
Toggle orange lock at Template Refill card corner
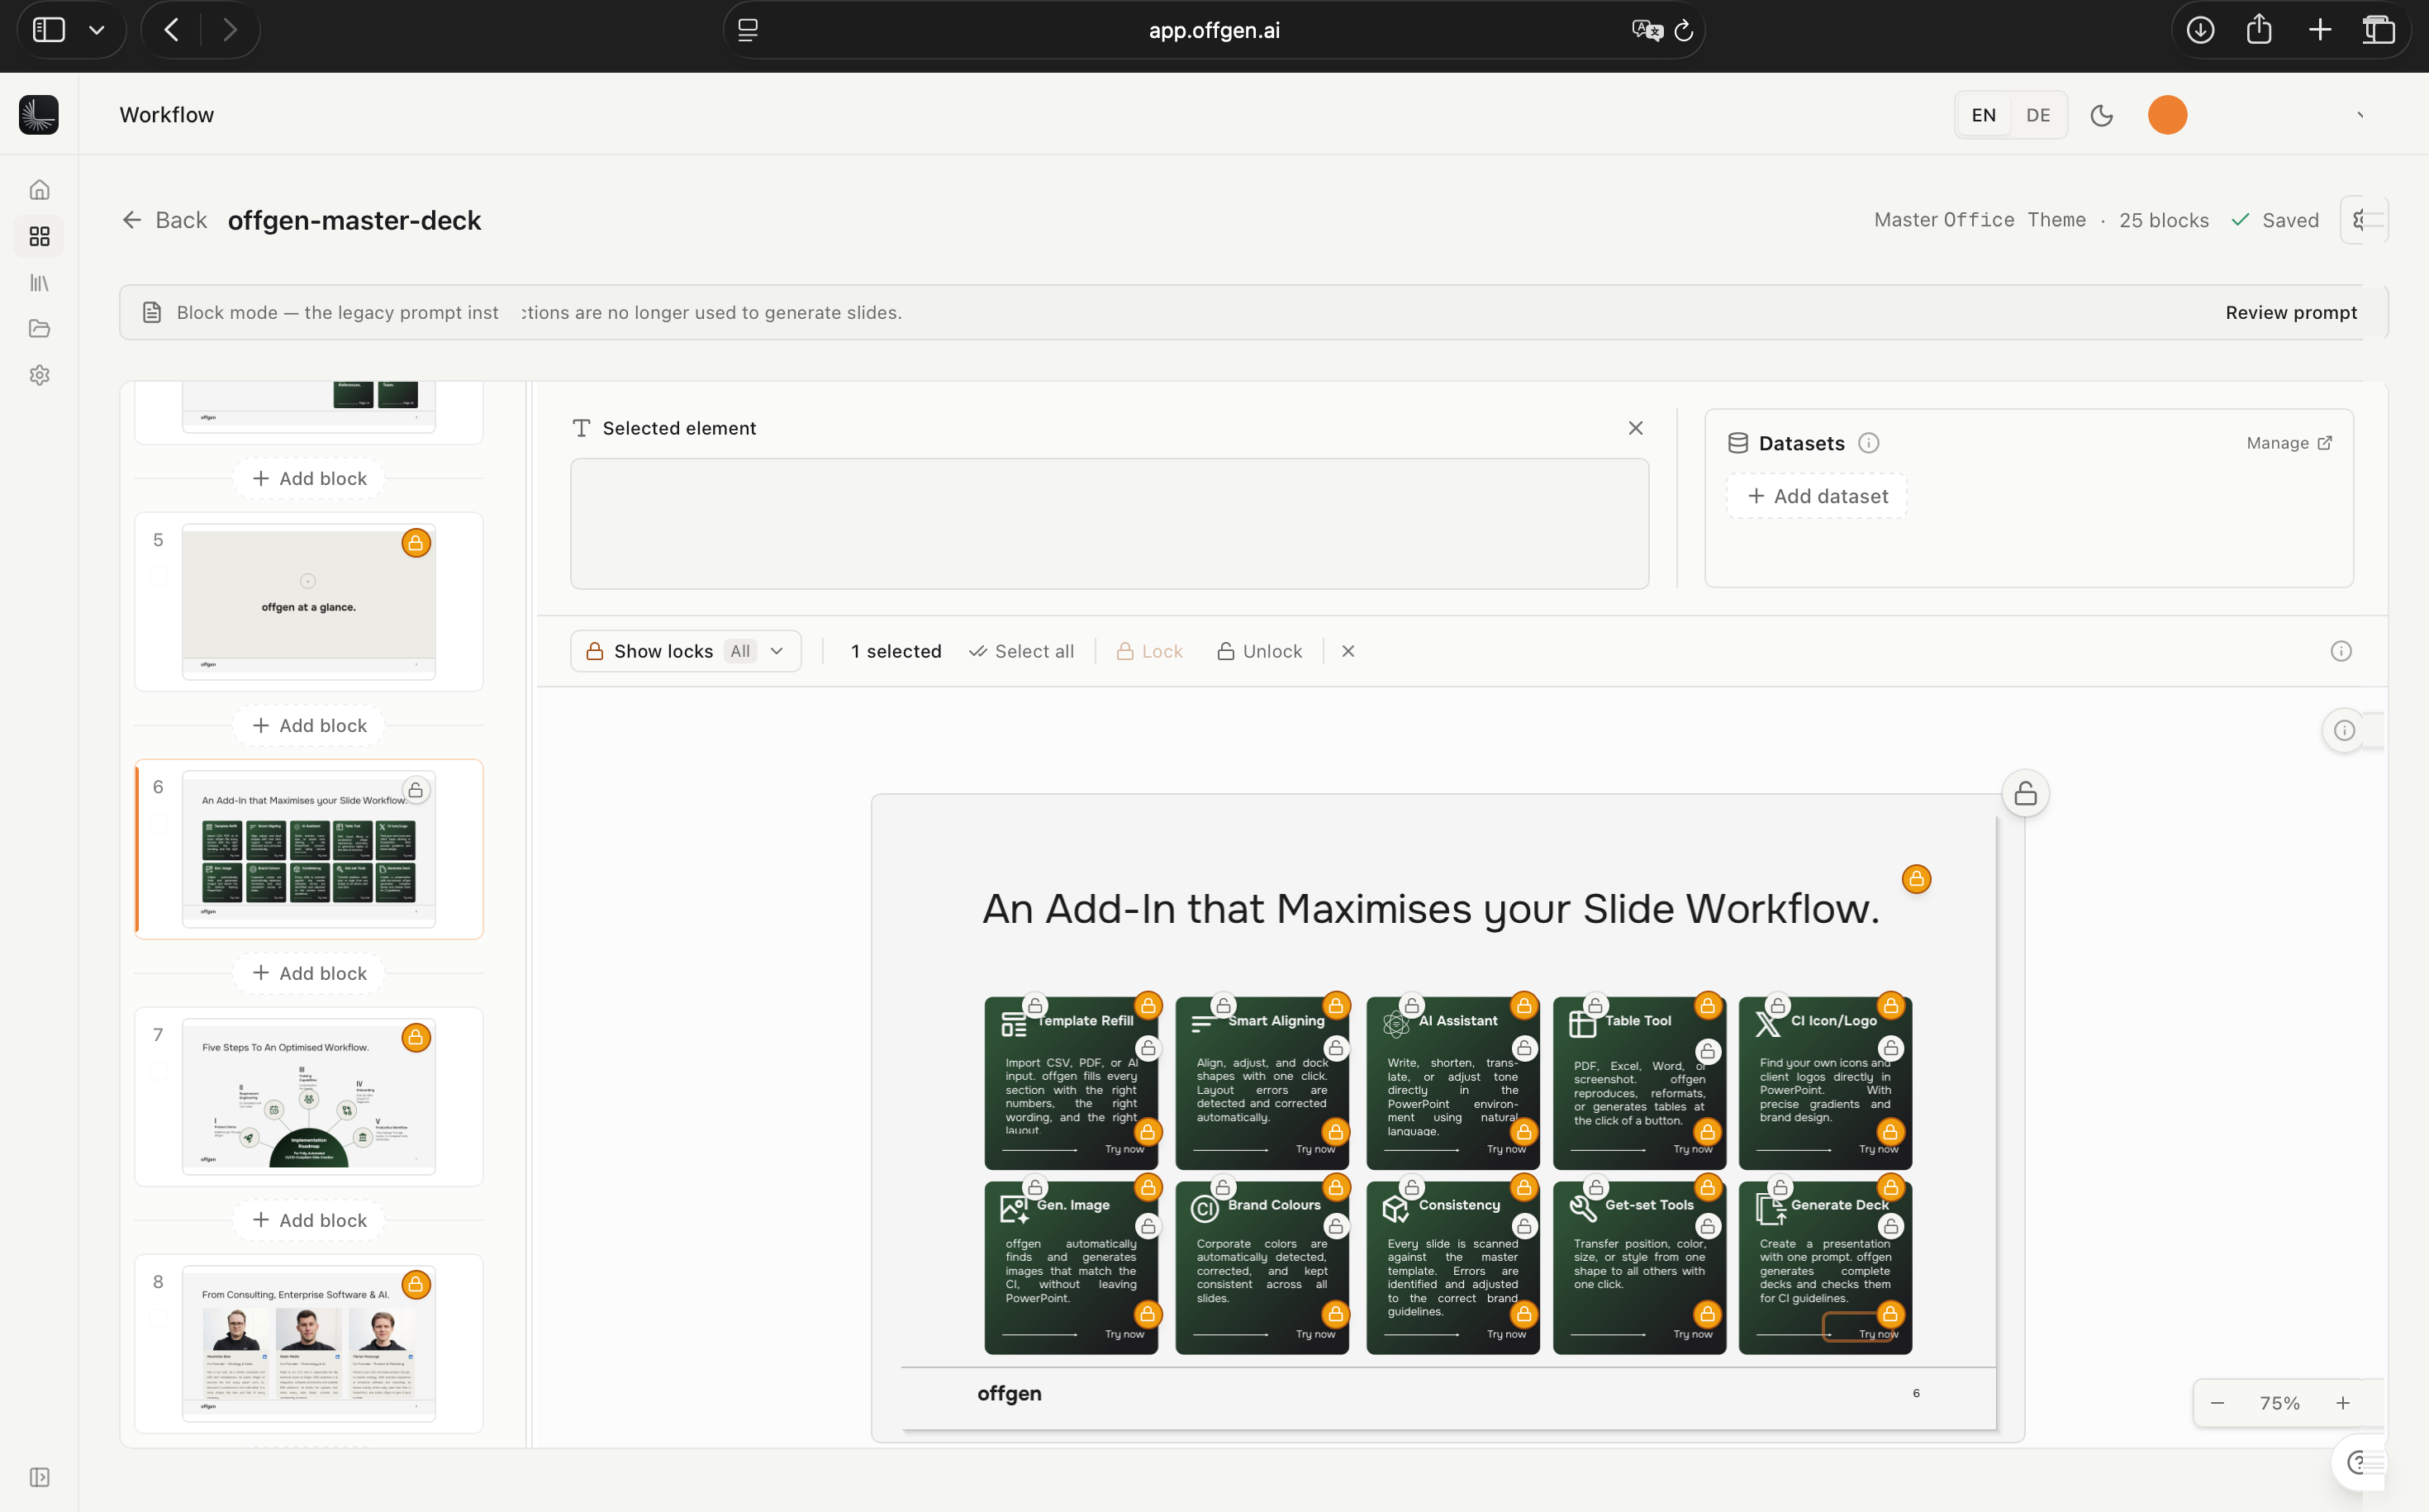1148,1005
